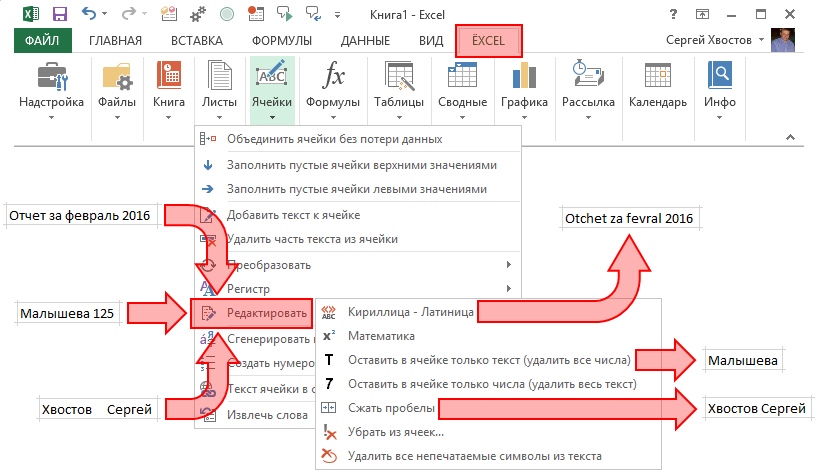This screenshot has height=473, width=821.
Task: Click the Графика chart icon
Action: point(524,76)
